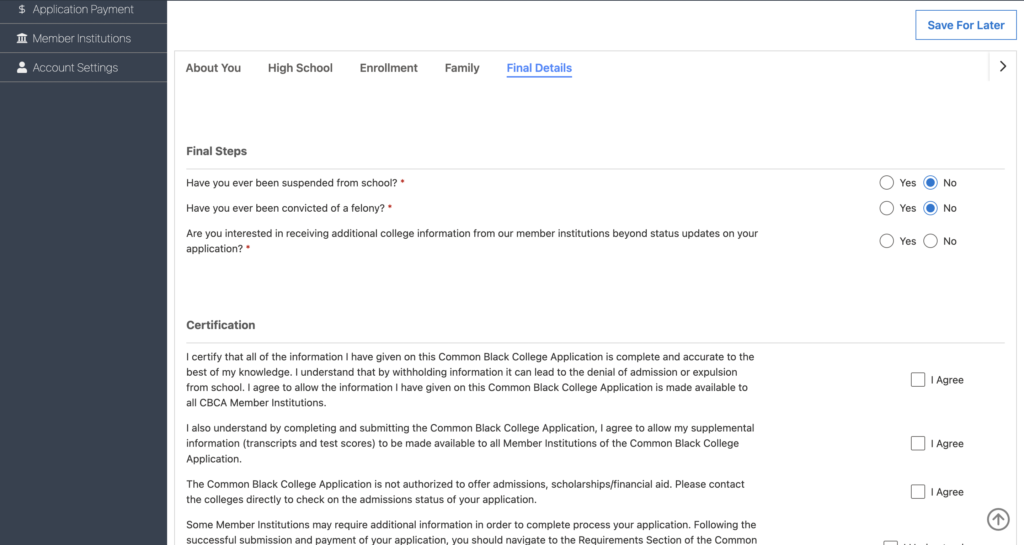Image resolution: width=1024 pixels, height=545 pixels.
Task: Open the Family tab
Action: point(462,68)
